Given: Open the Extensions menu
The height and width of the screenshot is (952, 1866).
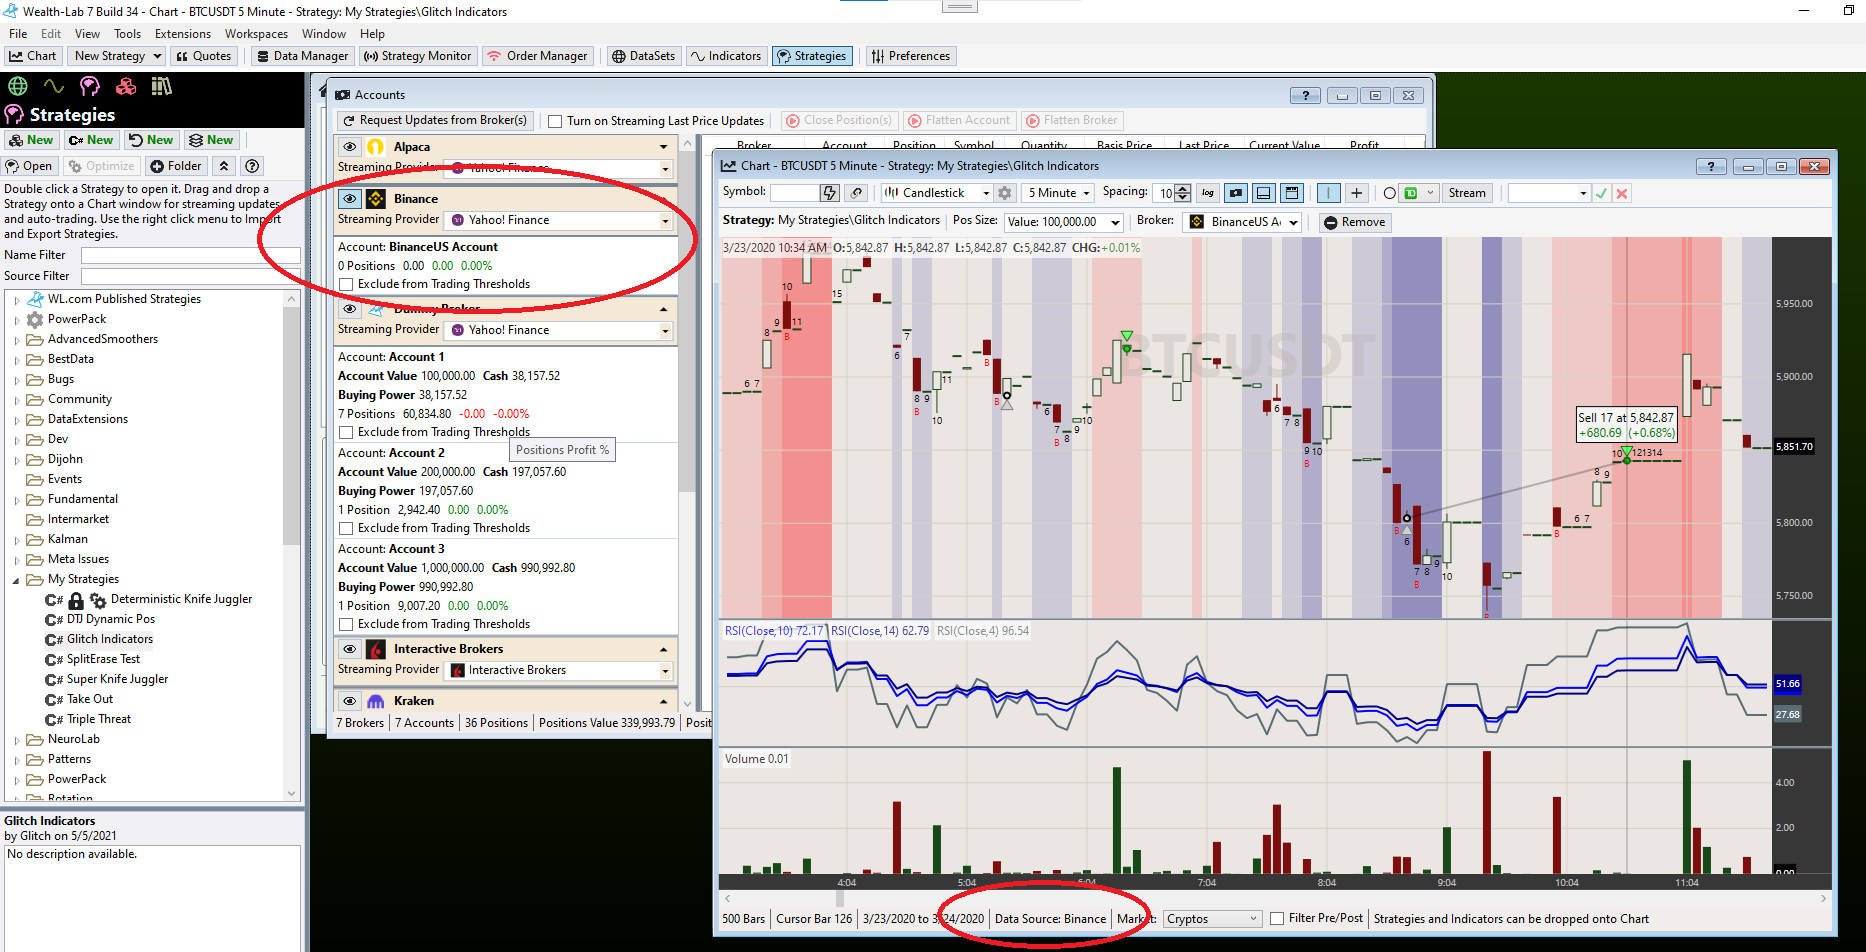Looking at the screenshot, I should pyautogui.click(x=183, y=34).
